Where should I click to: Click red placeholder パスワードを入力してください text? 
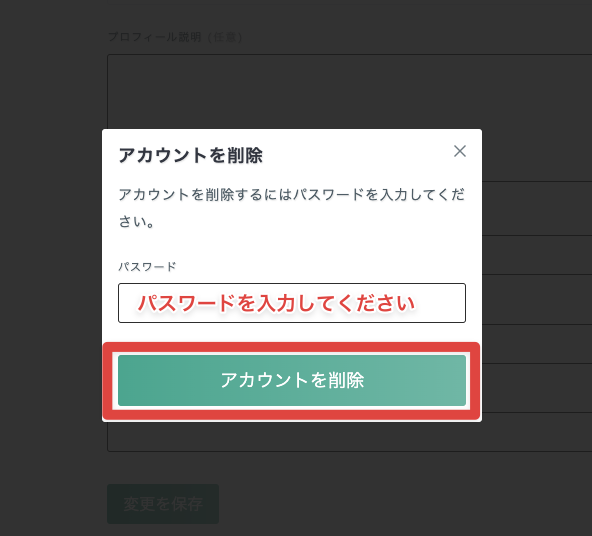(x=276, y=303)
